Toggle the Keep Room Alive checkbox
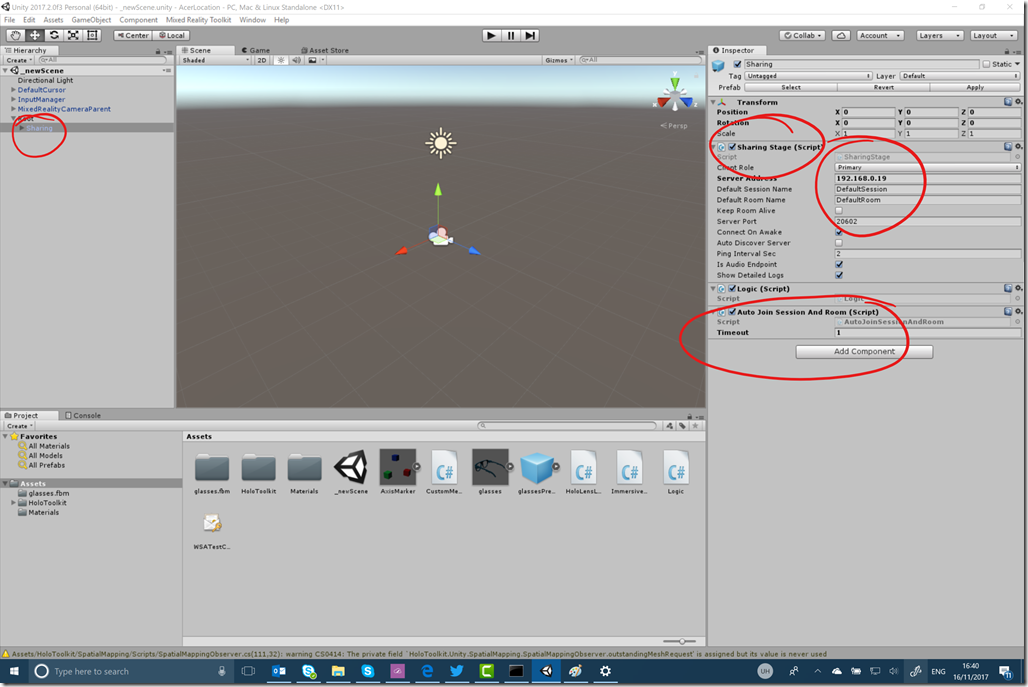This screenshot has width=1028, height=687. click(x=839, y=211)
